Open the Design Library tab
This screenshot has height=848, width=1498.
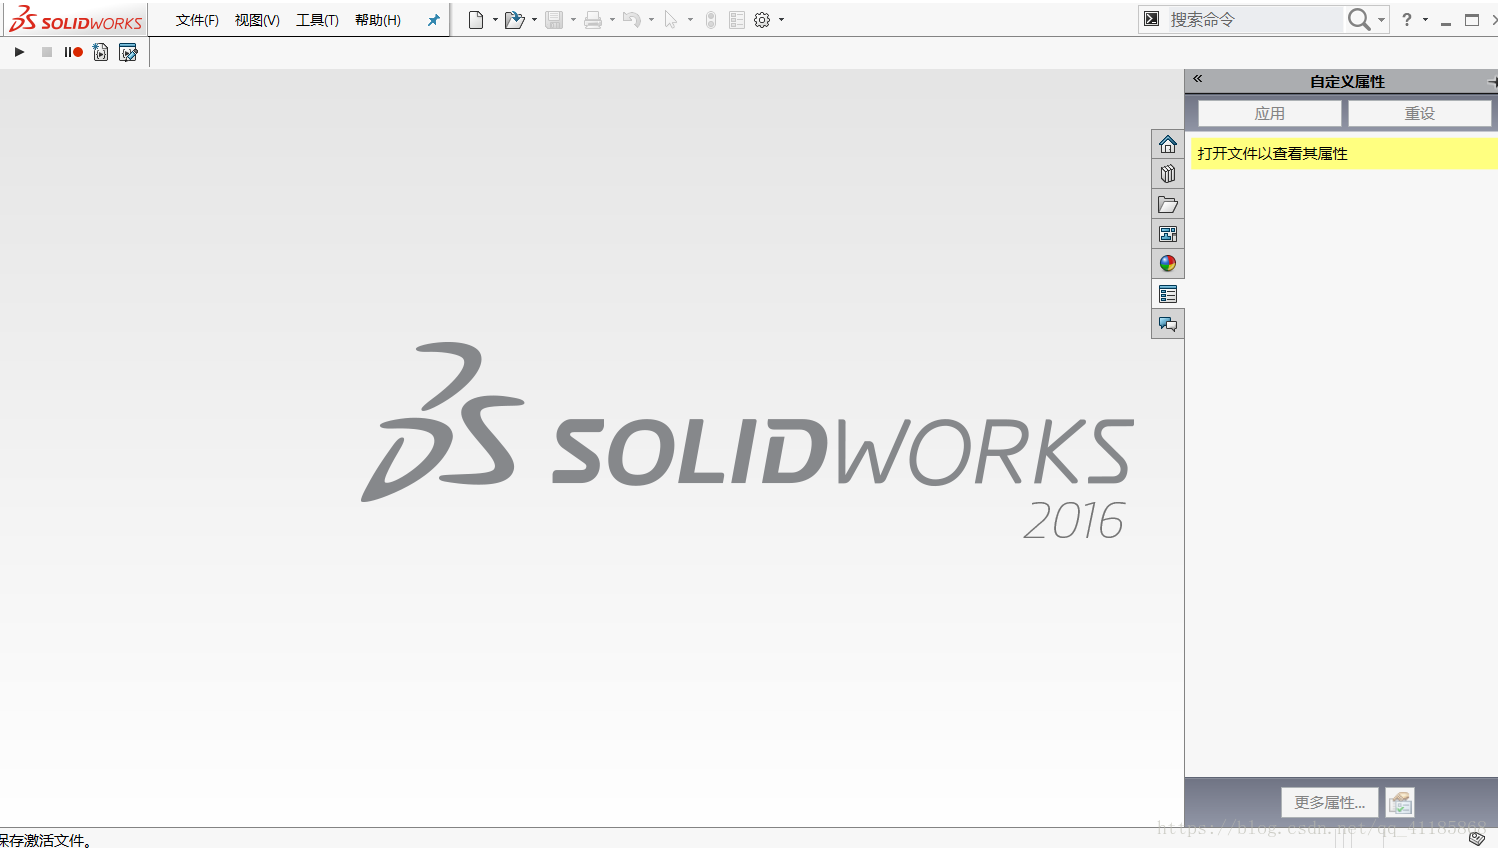[x=1168, y=174]
